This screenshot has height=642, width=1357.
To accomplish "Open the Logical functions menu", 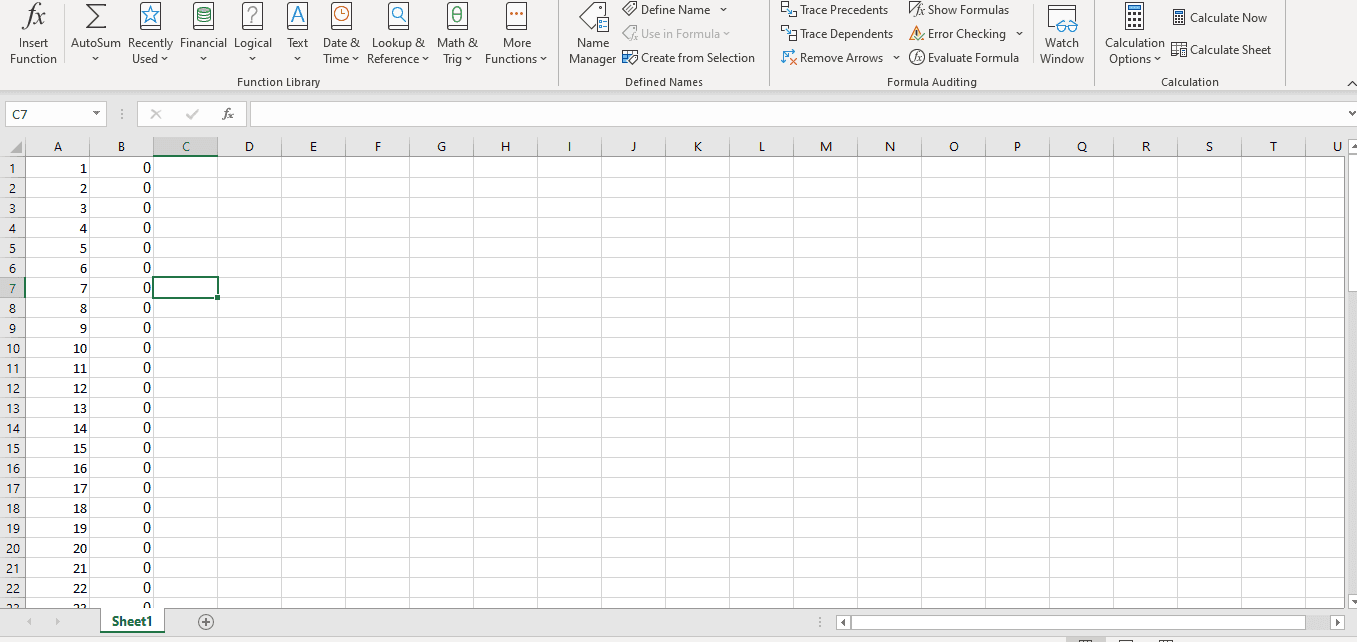I will pos(253,34).
